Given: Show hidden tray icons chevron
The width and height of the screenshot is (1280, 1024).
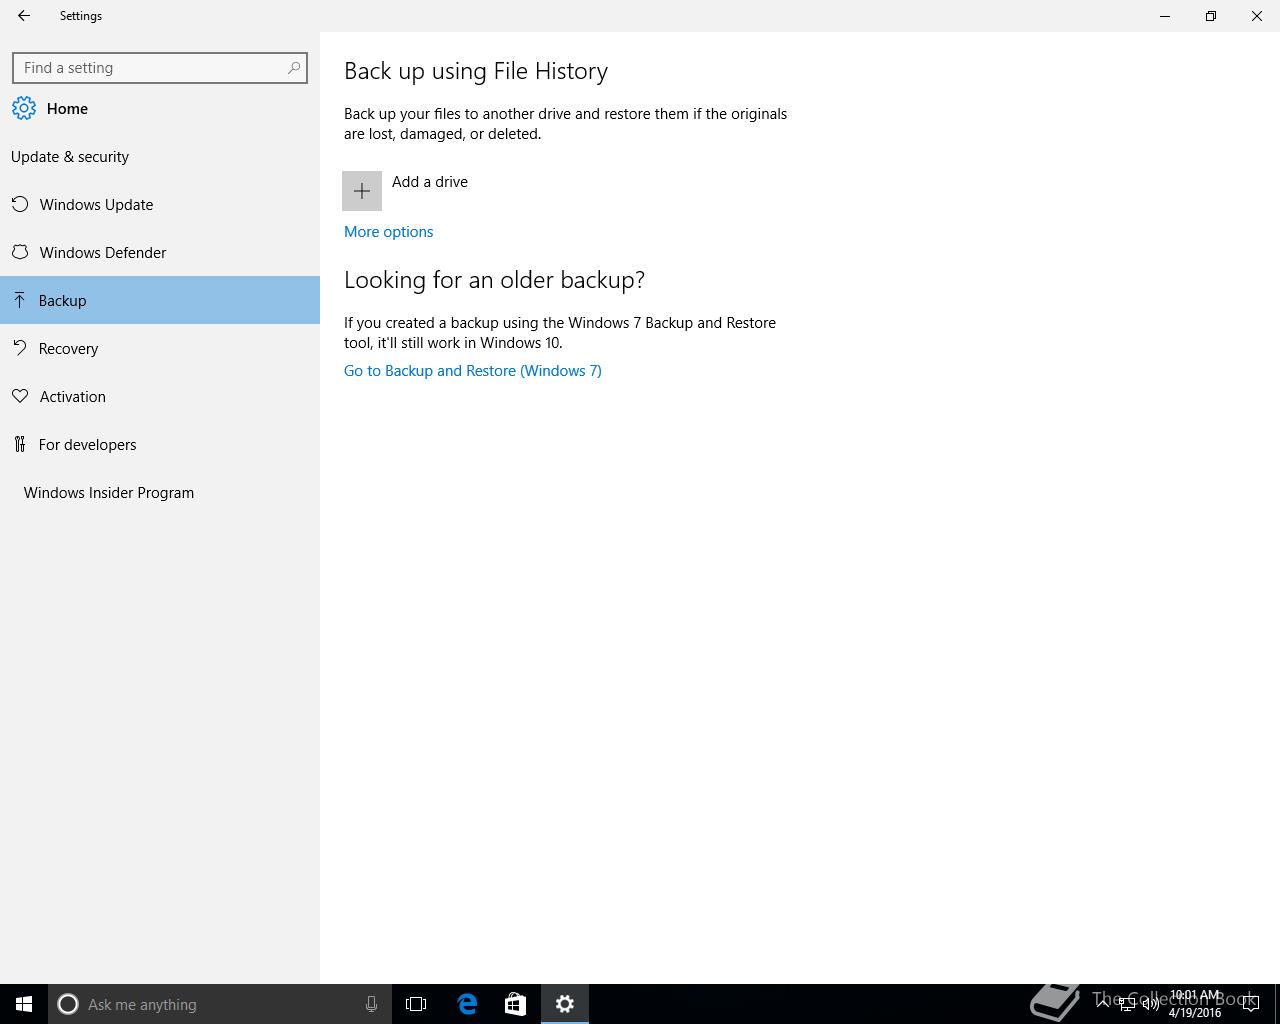Looking at the screenshot, I should pos(1102,1003).
